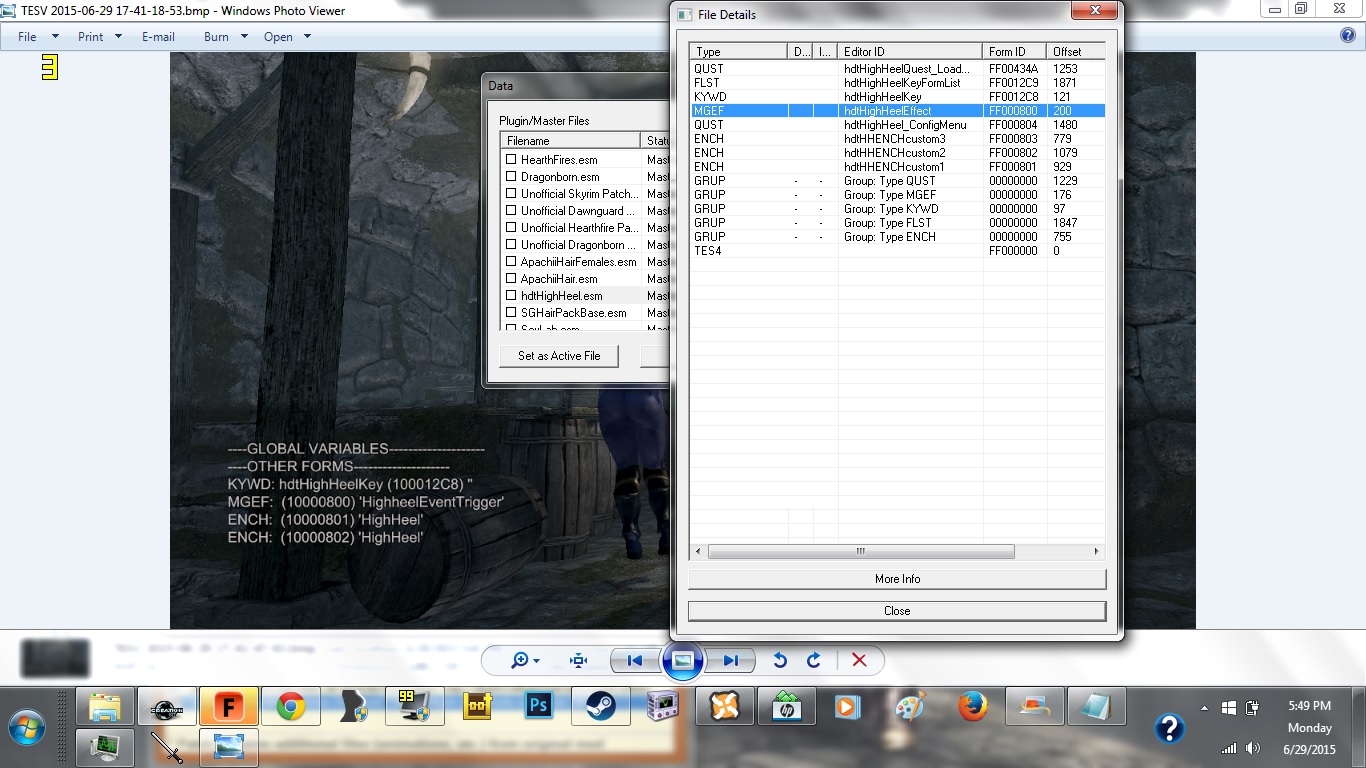The image size is (1366, 768).
Task: Go to the previous photo
Action: point(634,660)
